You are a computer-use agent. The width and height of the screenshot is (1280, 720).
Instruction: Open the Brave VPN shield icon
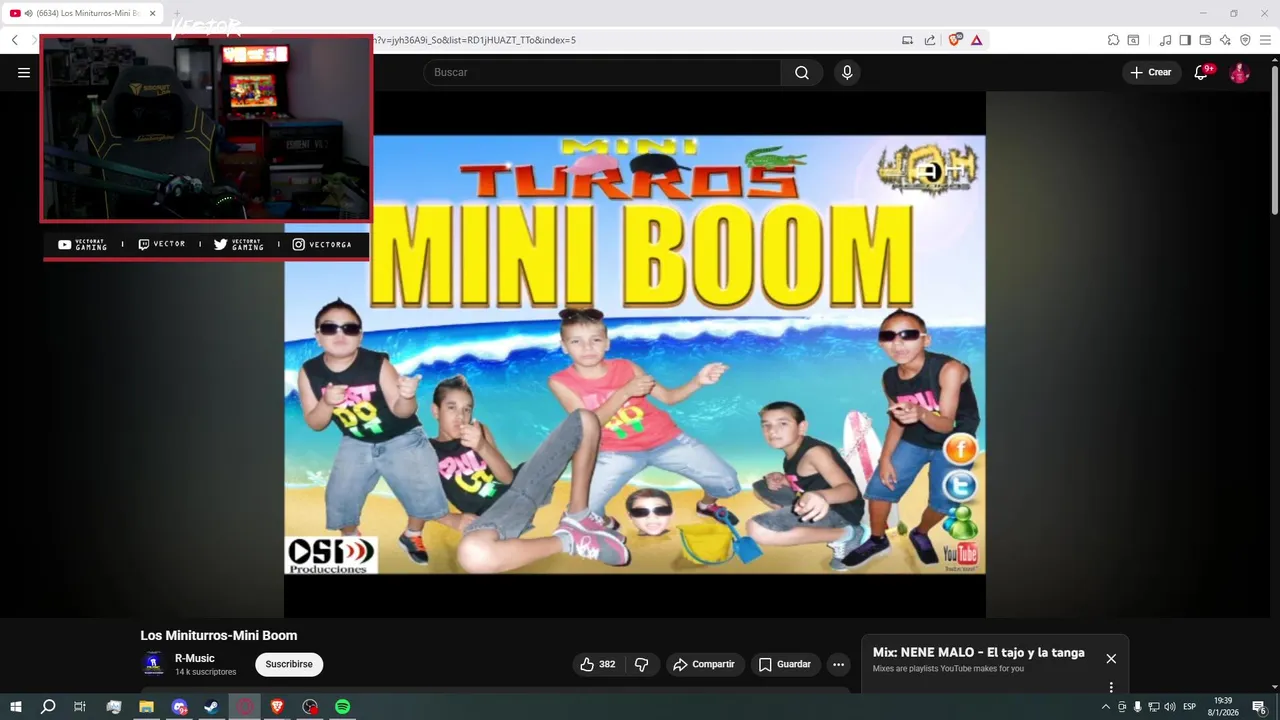[1245, 40]
